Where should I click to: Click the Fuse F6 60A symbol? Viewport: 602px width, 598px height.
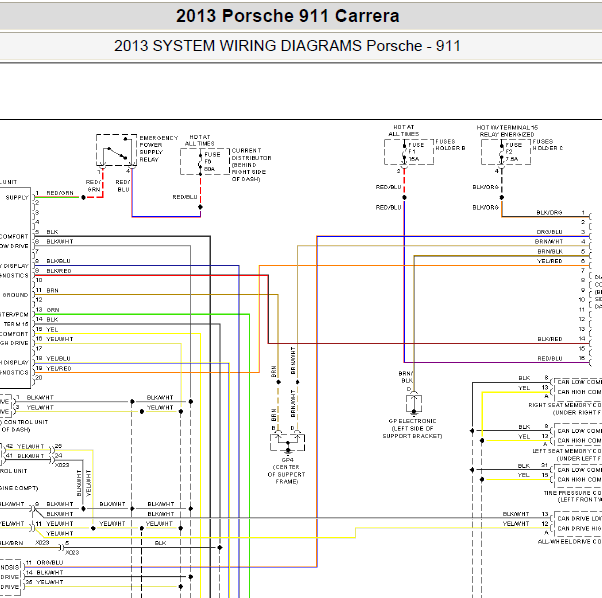(205, 162)
